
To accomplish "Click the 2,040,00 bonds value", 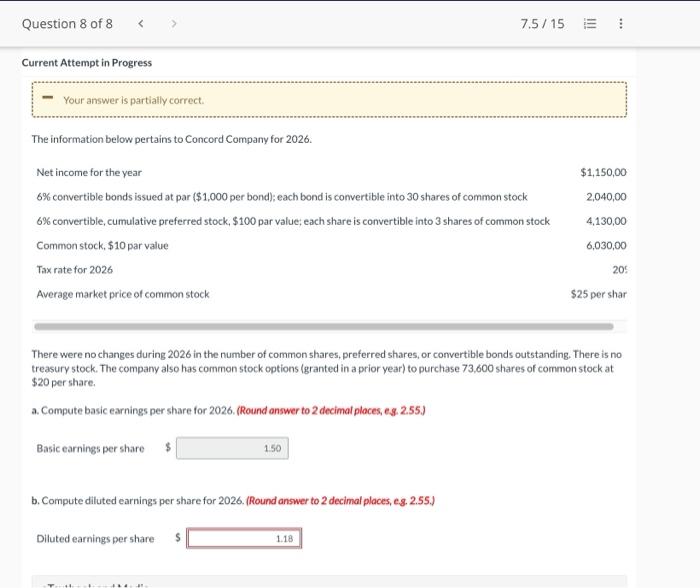I will (x=606, y=197).
